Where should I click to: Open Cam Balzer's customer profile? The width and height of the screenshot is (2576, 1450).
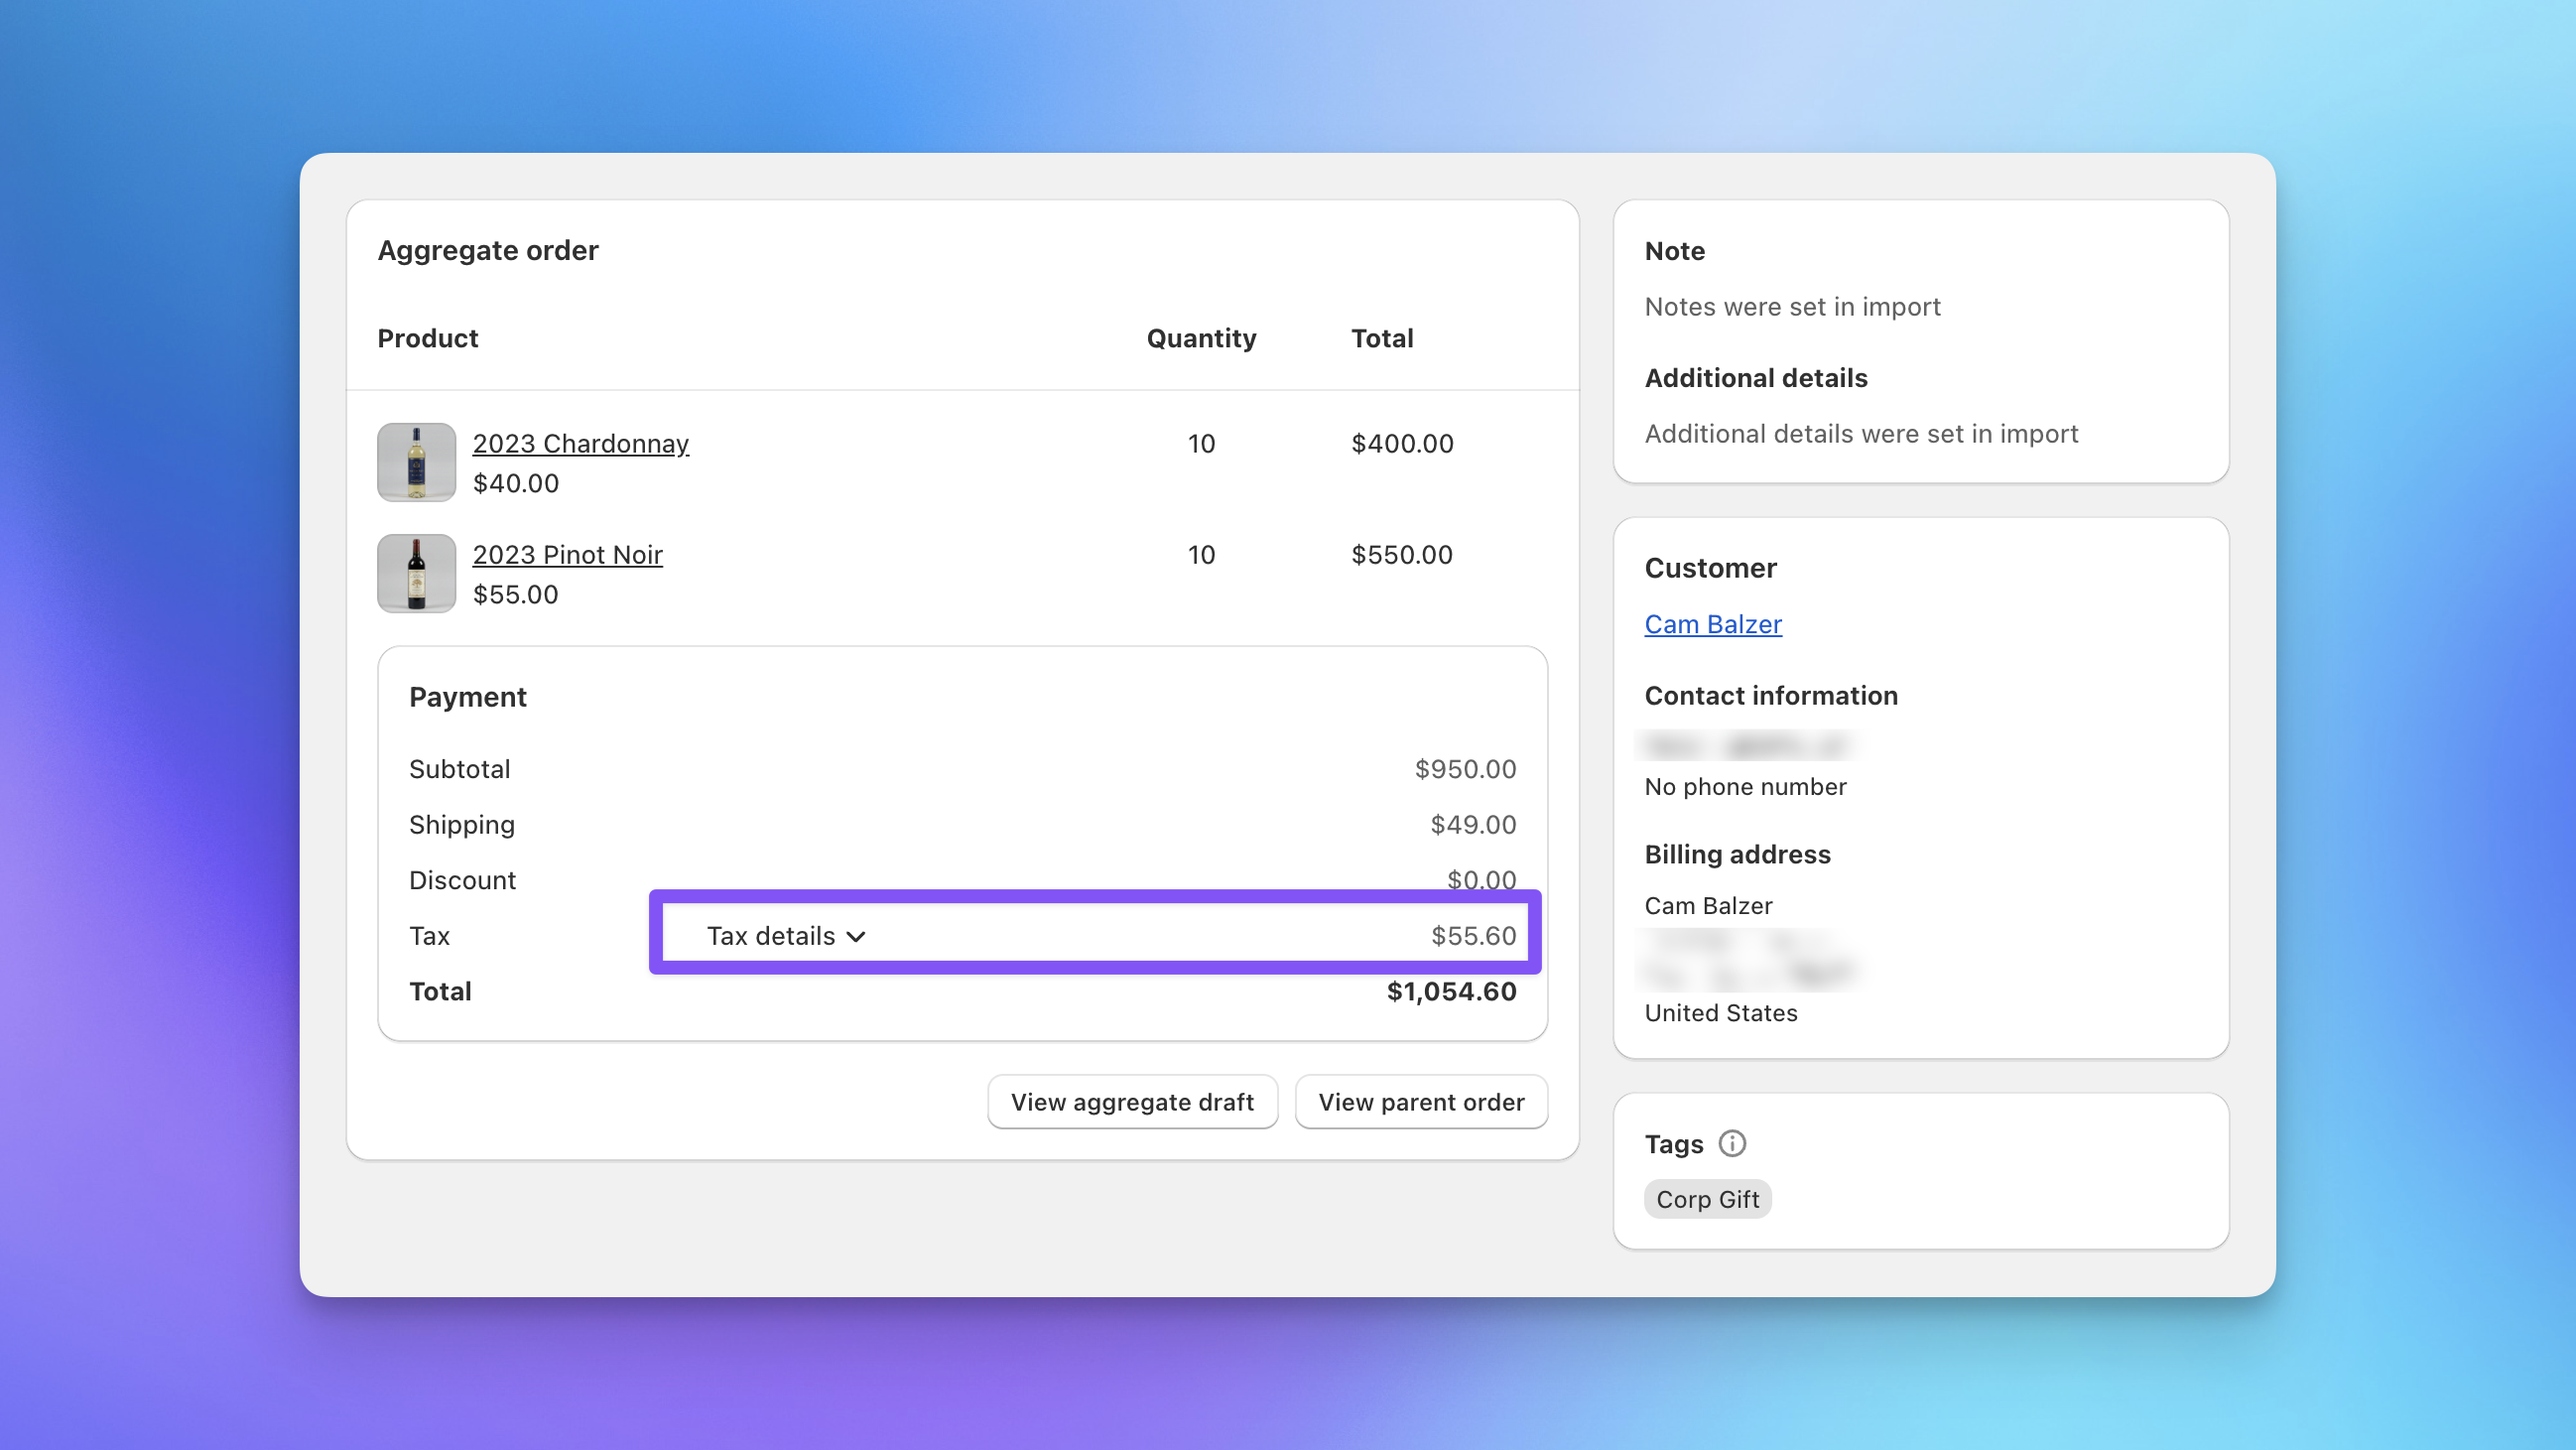[1713, 623]
